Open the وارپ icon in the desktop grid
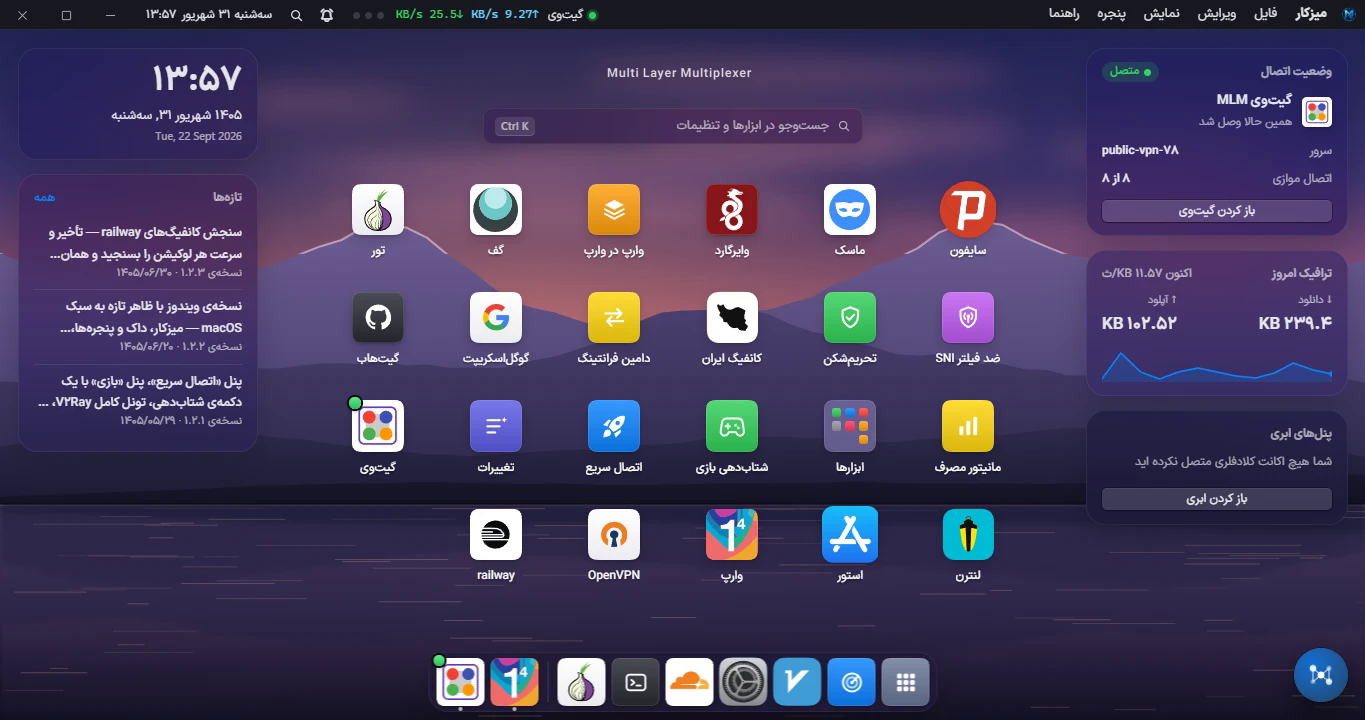 [x=732, y=534]
